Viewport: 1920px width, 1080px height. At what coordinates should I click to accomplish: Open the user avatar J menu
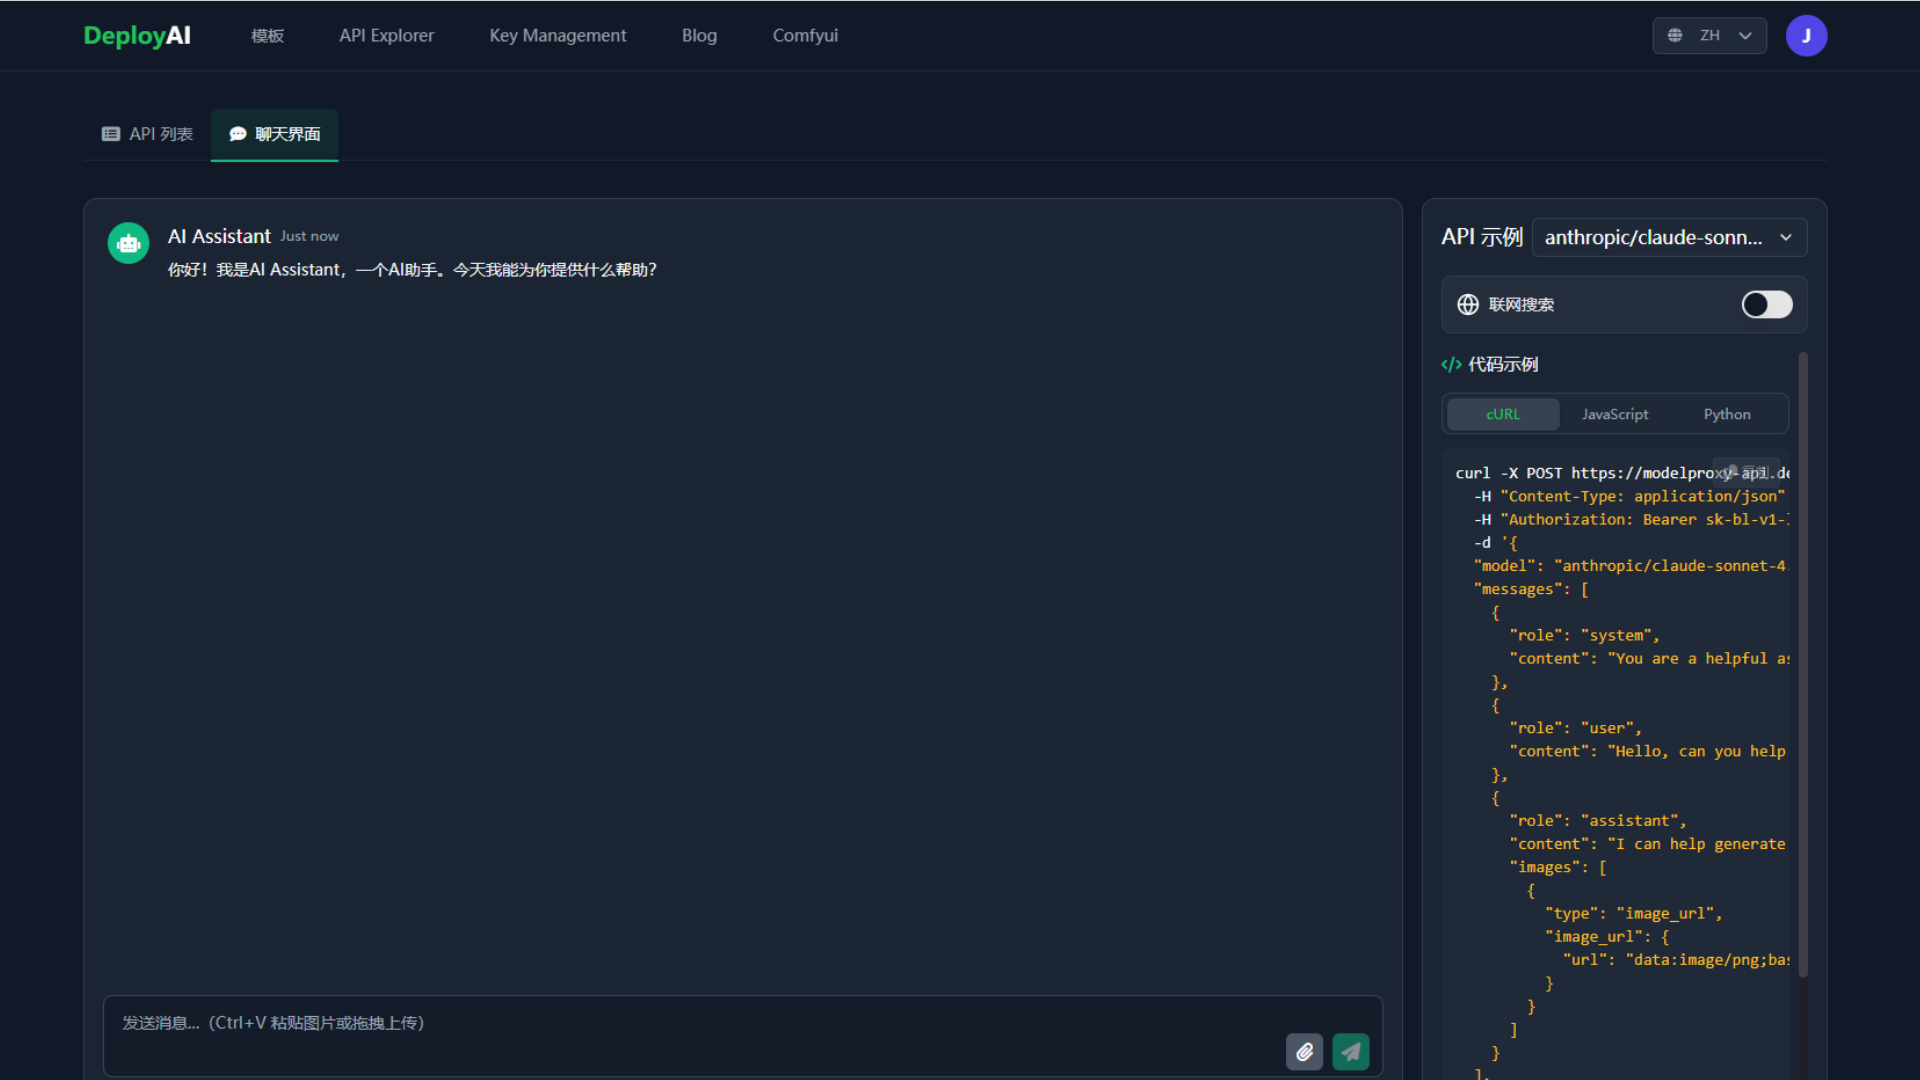pyautogui.click(x=1806, y=36)
